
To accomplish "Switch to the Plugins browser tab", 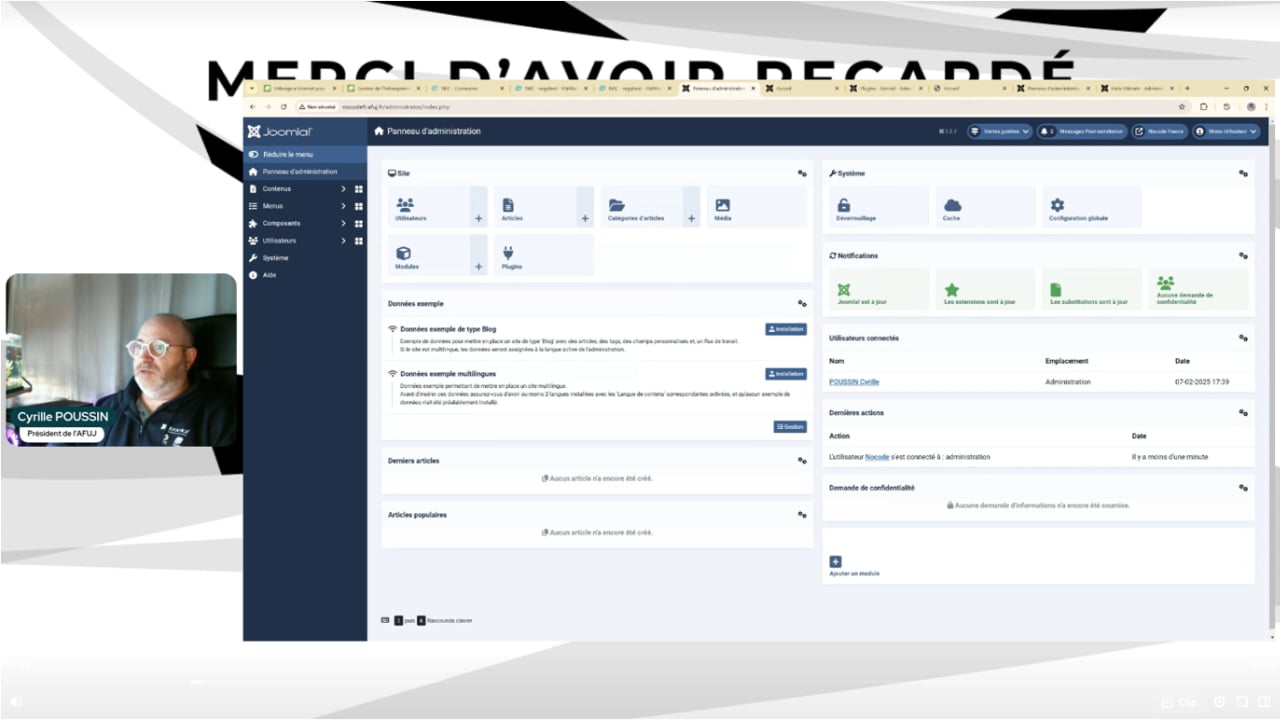I will (880, 88).
